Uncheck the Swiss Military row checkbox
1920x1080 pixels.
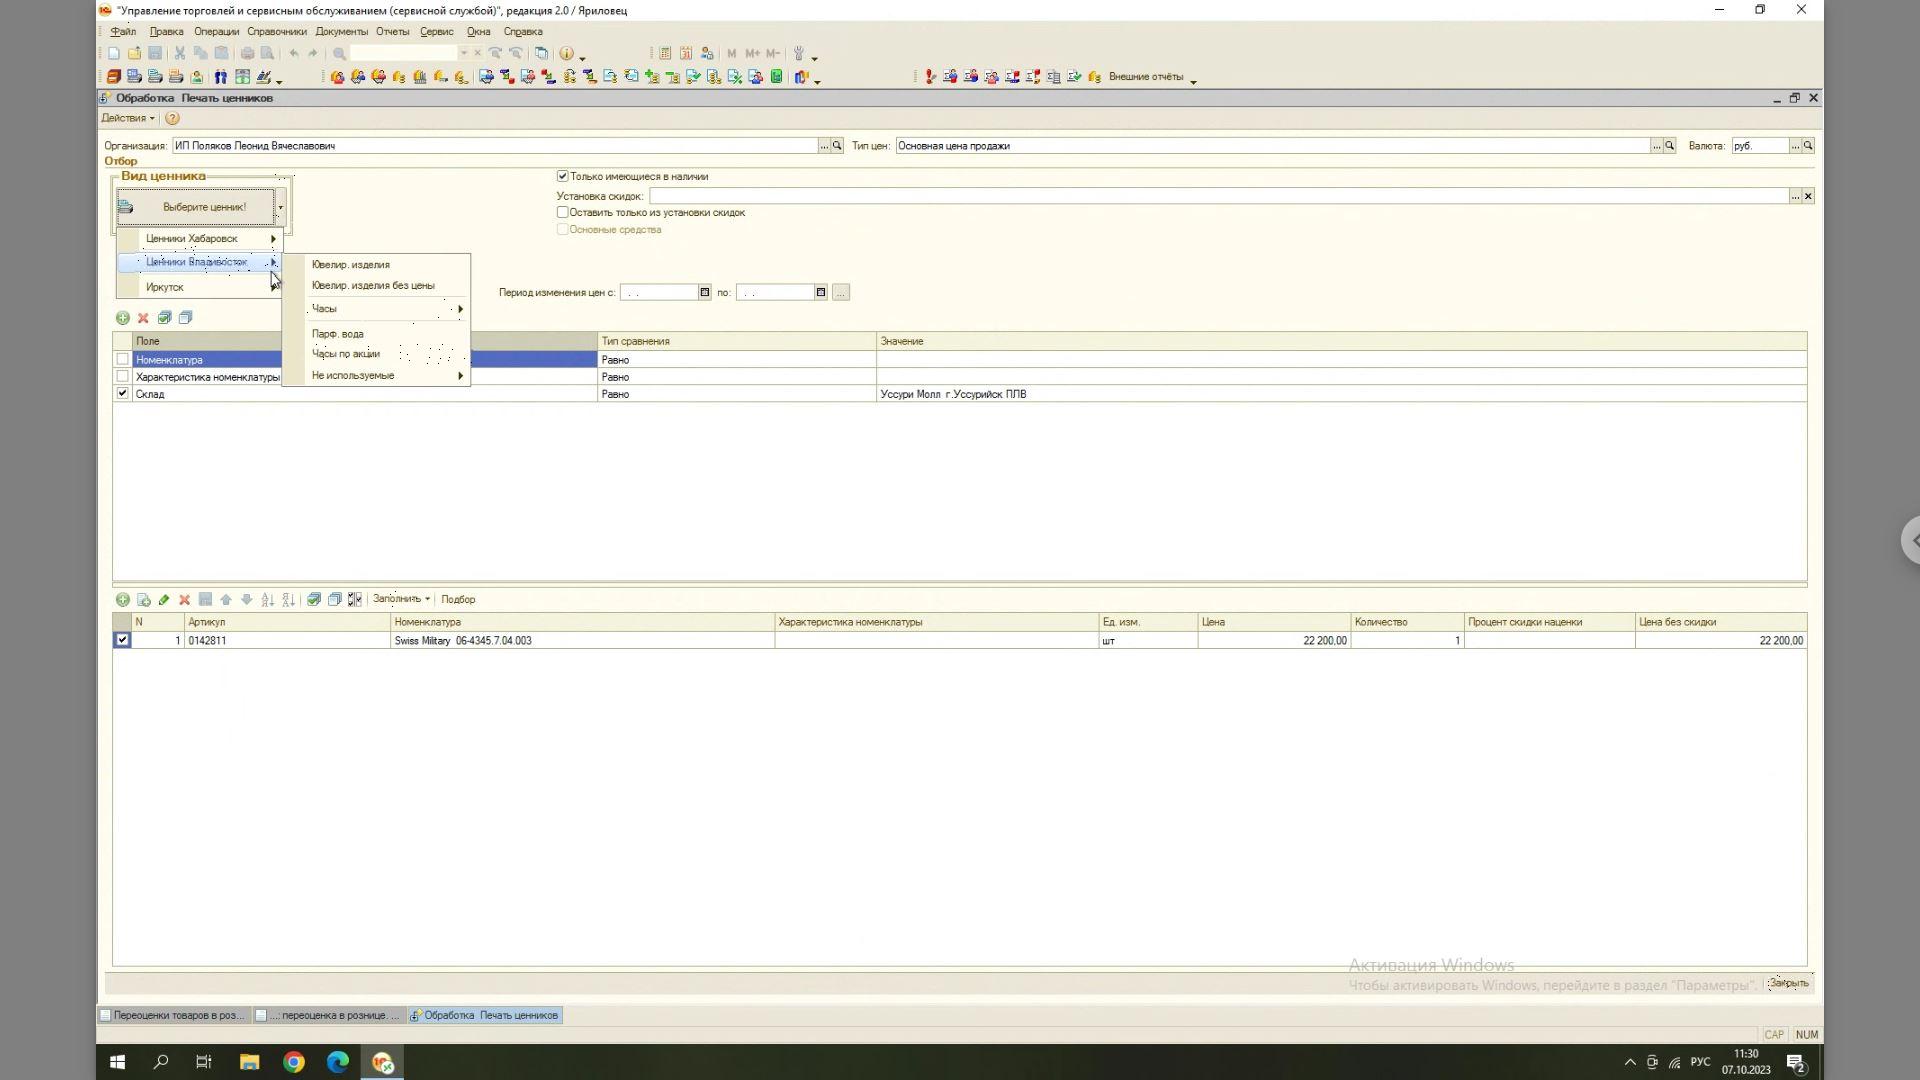[122, 641]
